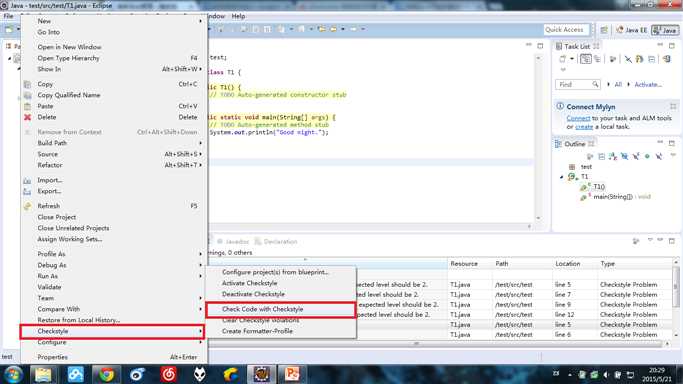Select Assign Working Sets...
Screen dimensions: 683x384
(x=114, y=239)
